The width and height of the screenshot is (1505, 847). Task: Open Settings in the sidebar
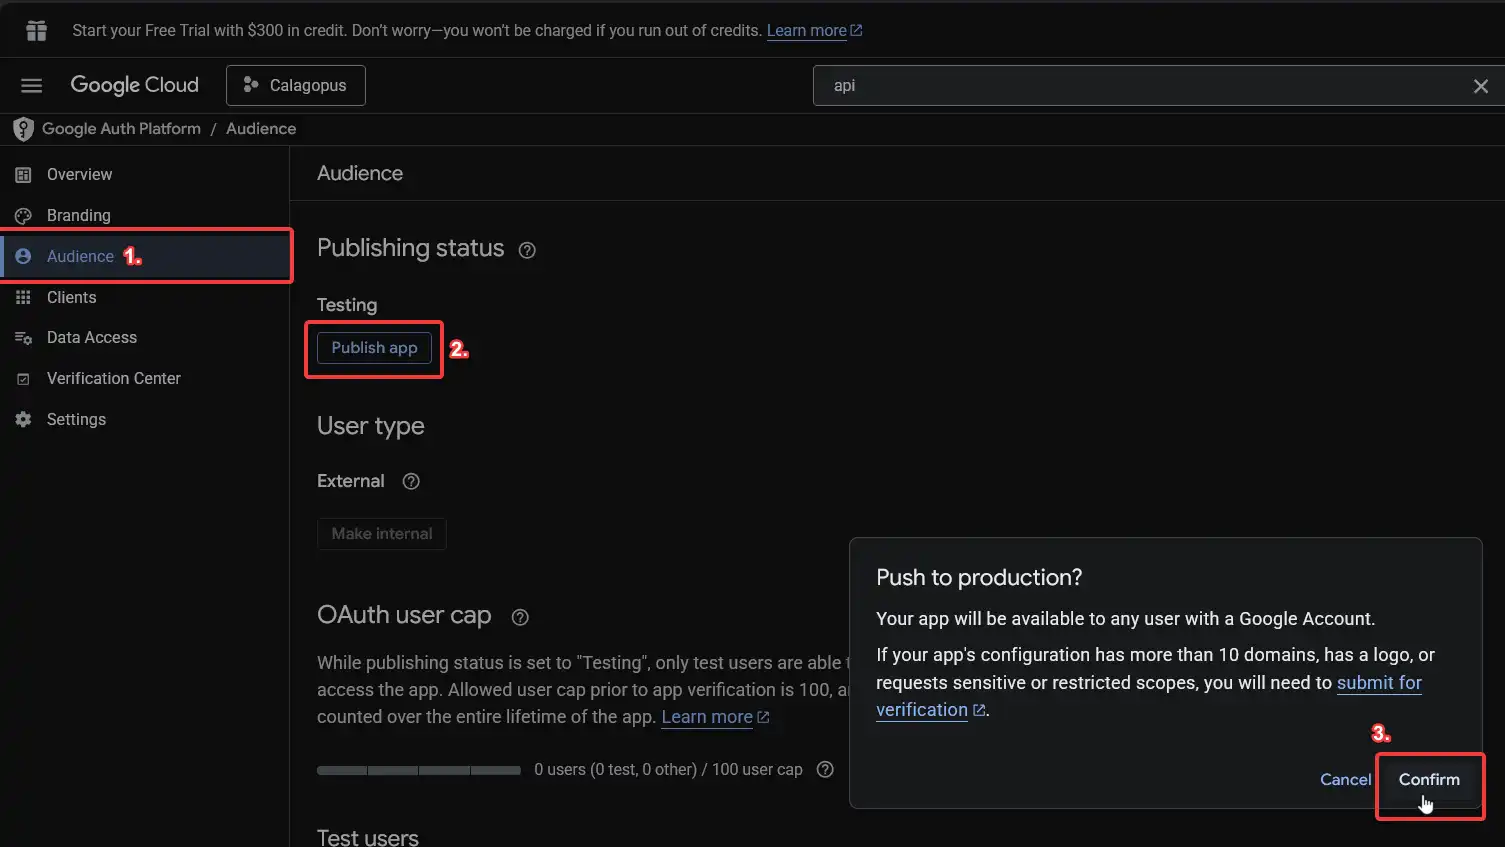(x=76, y=420)
